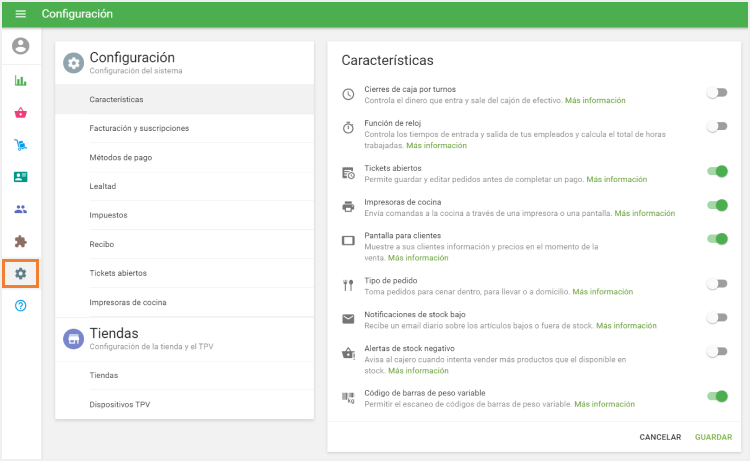The image size is (750, 461).
Task: Follow Más información link for Pantalla para clientes
Action: (418, 258)
